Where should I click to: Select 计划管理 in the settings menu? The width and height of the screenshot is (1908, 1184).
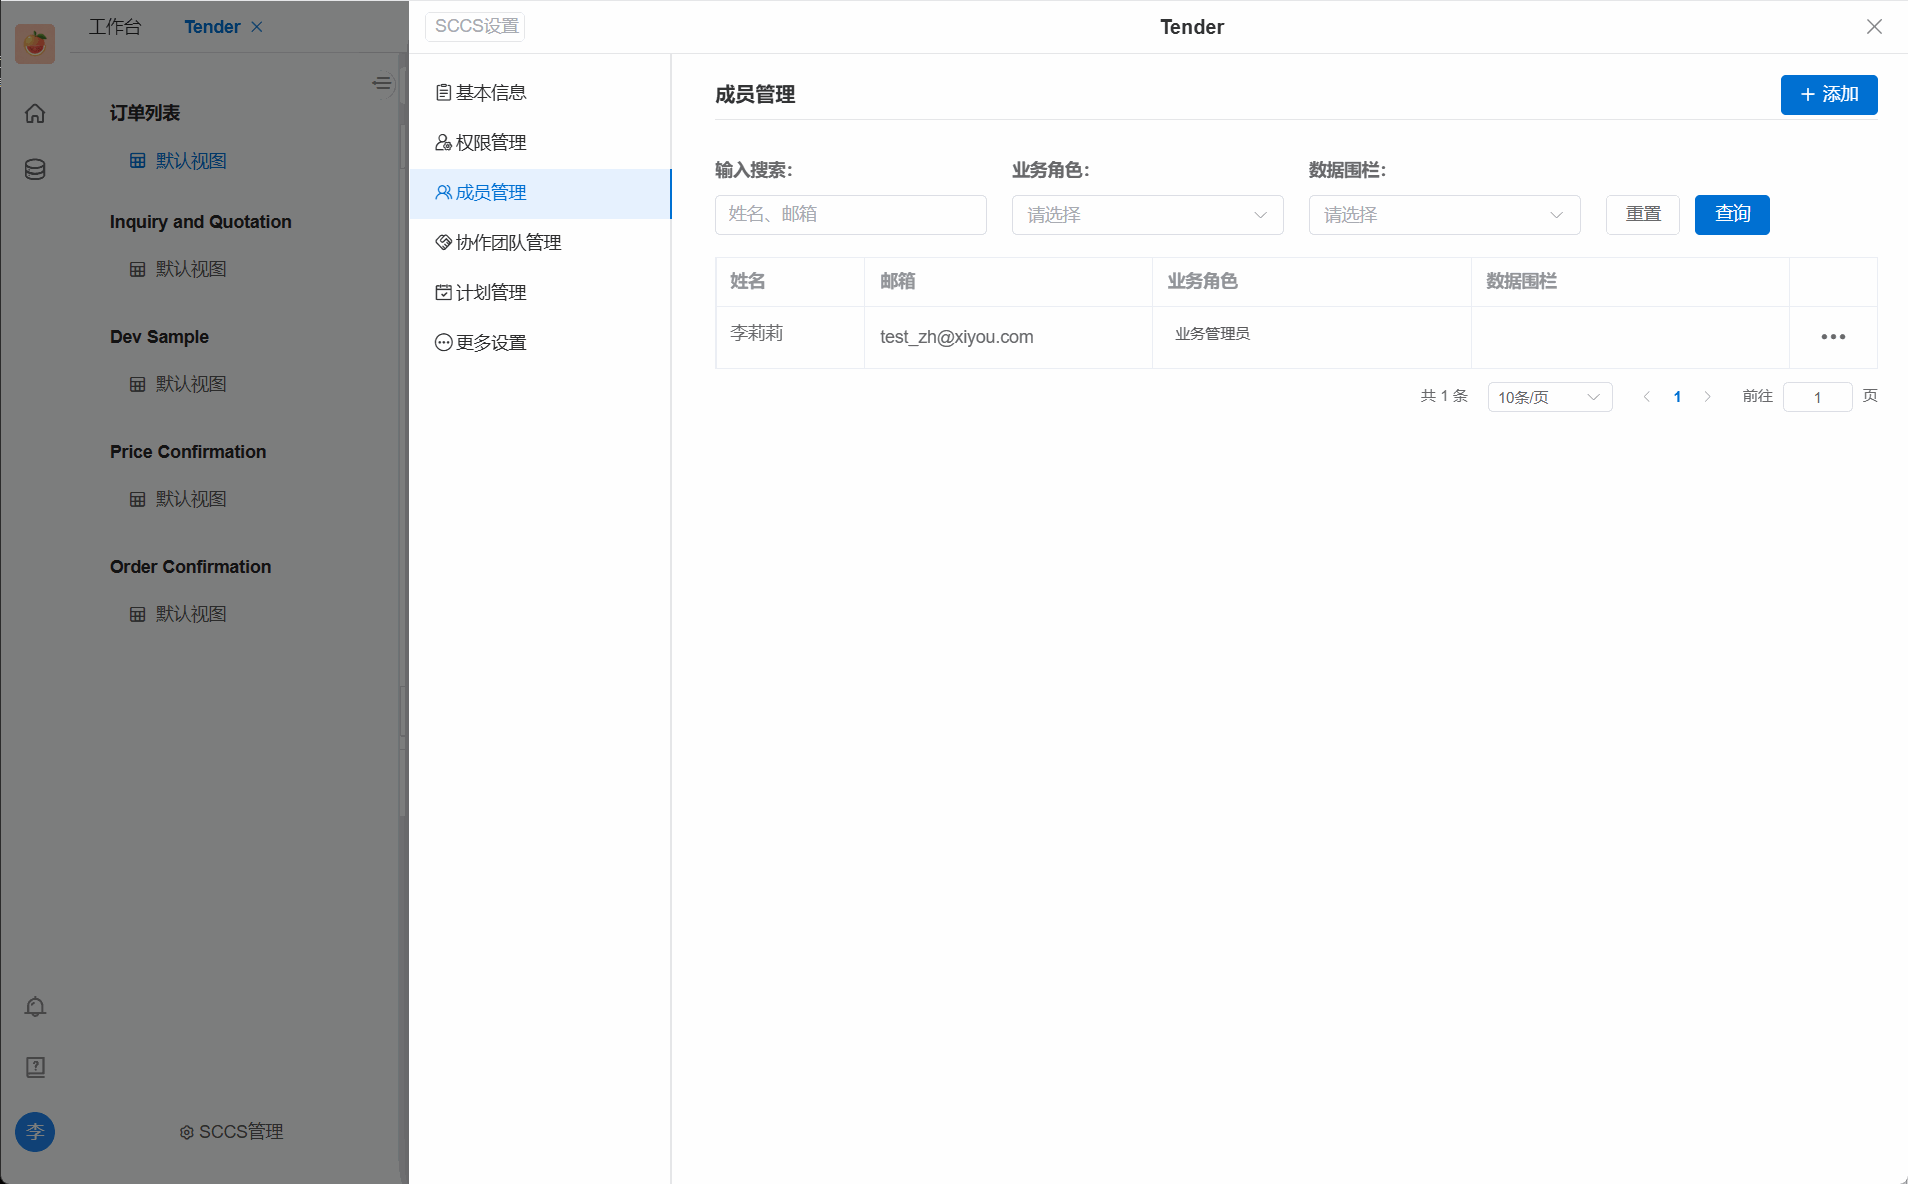tap(490, 293)
